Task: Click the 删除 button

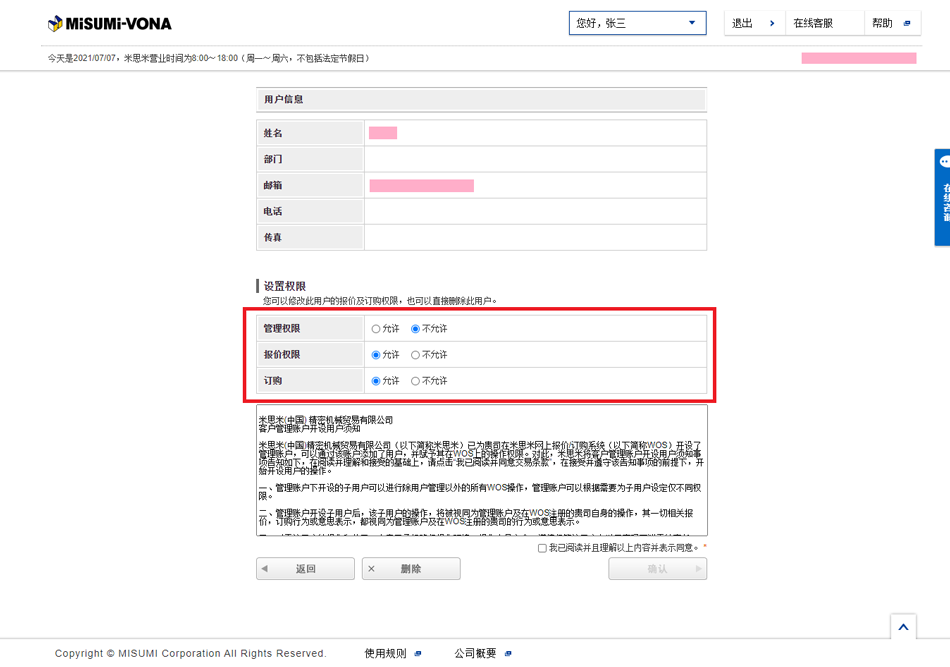Action: coord(410,569)
